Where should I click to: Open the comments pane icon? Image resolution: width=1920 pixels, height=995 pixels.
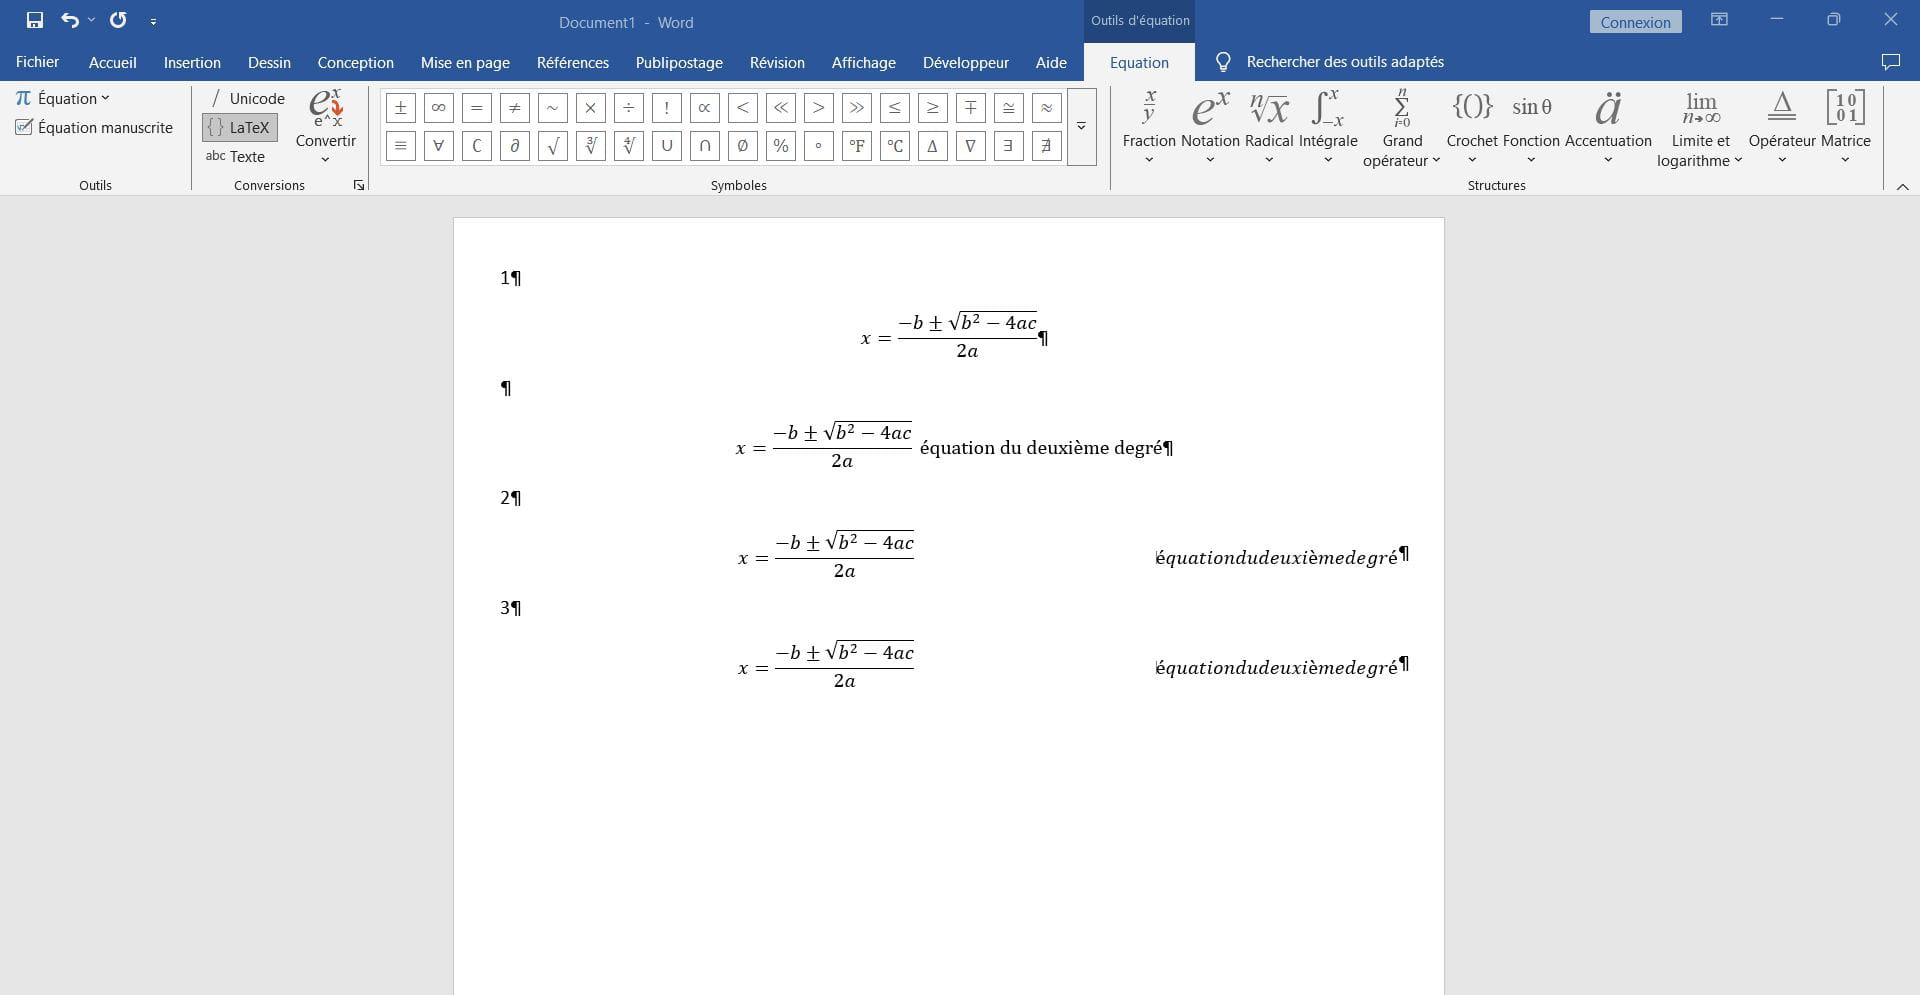1890,62
